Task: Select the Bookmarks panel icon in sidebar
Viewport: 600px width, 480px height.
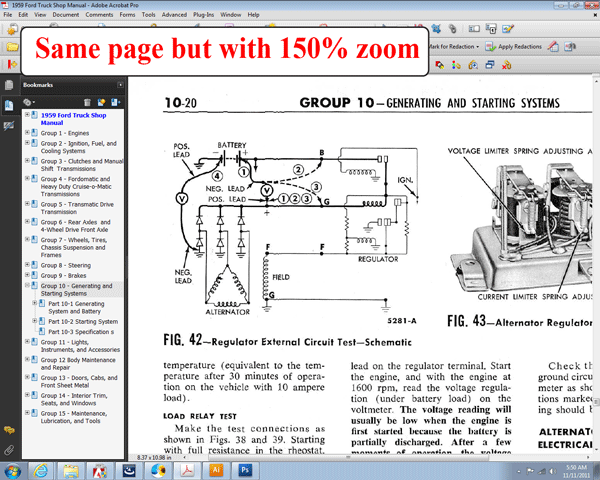Action: click(x=9, y=105)
